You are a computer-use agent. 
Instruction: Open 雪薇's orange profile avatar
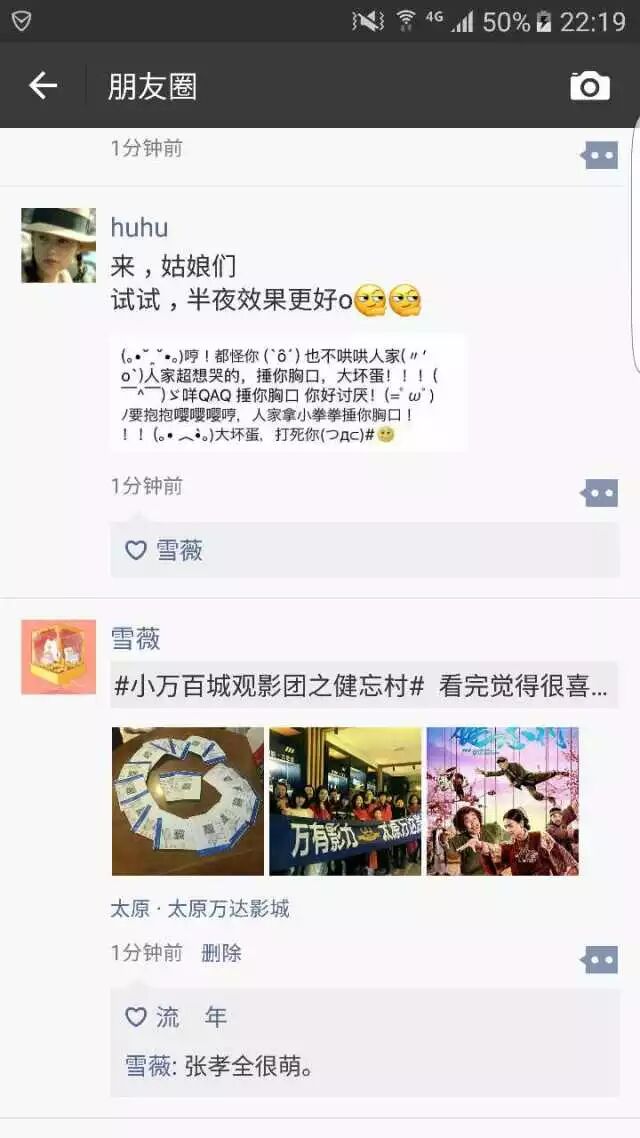click(59, 657)
